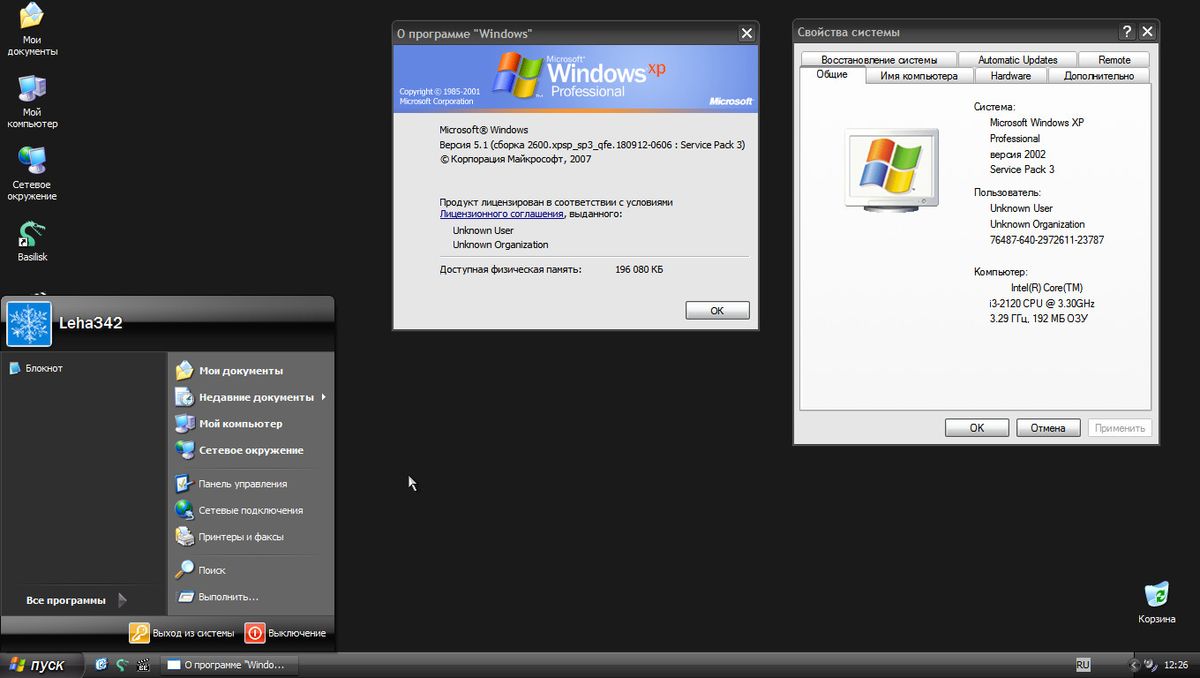Confirm the About Windows dialog with OK

click(x=717, y=310)
